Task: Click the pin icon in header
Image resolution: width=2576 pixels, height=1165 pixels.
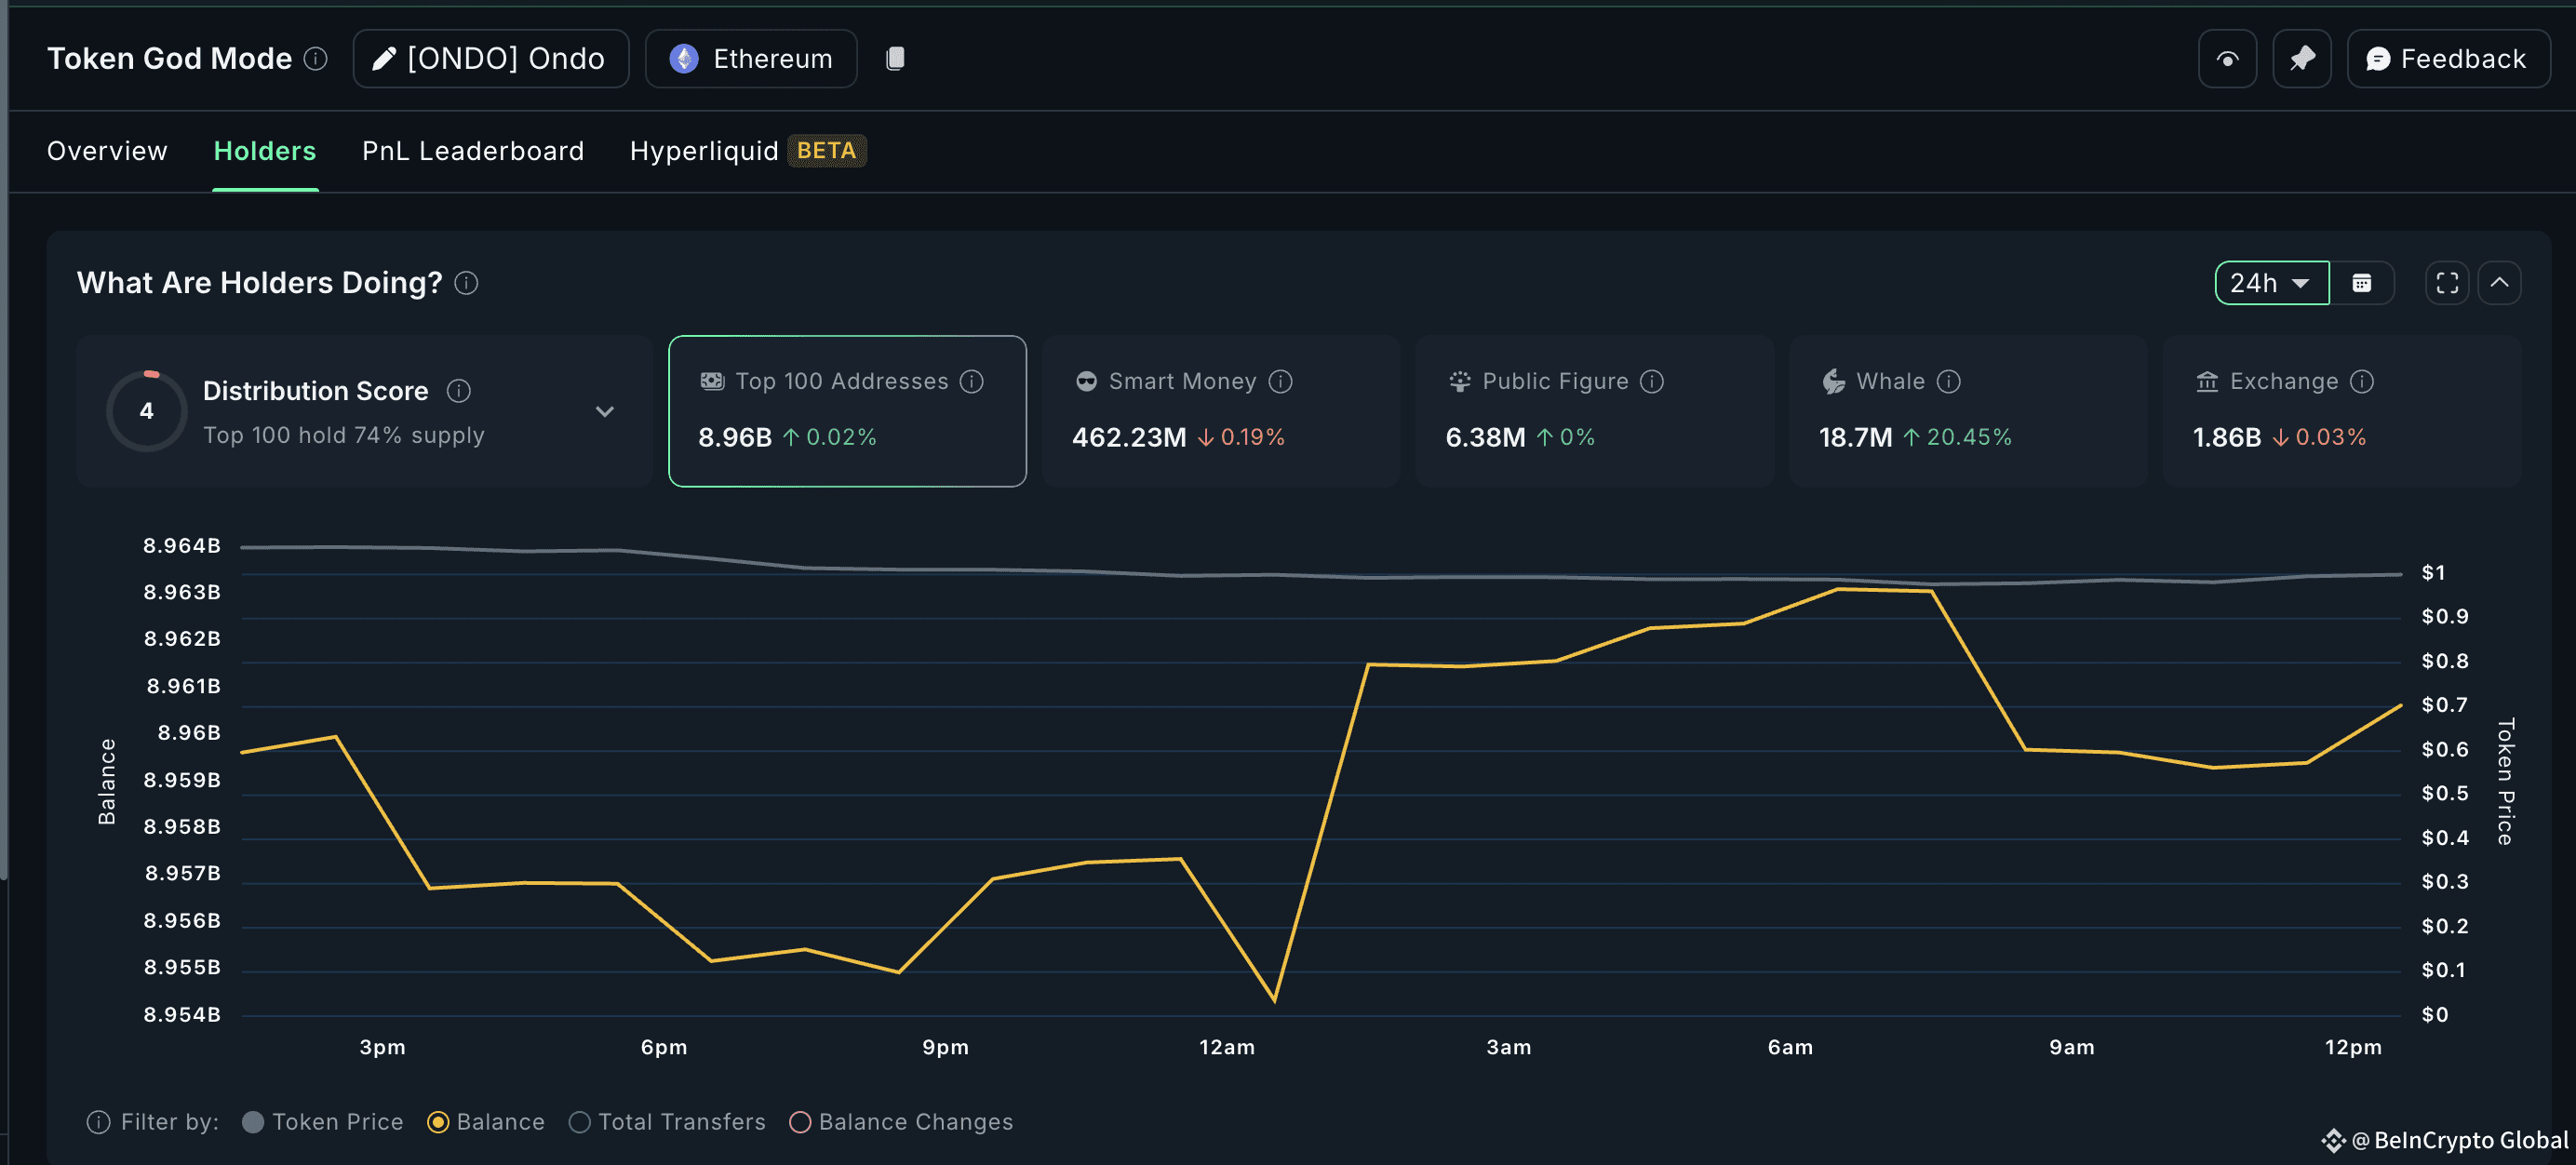Action: [2302, 59]
